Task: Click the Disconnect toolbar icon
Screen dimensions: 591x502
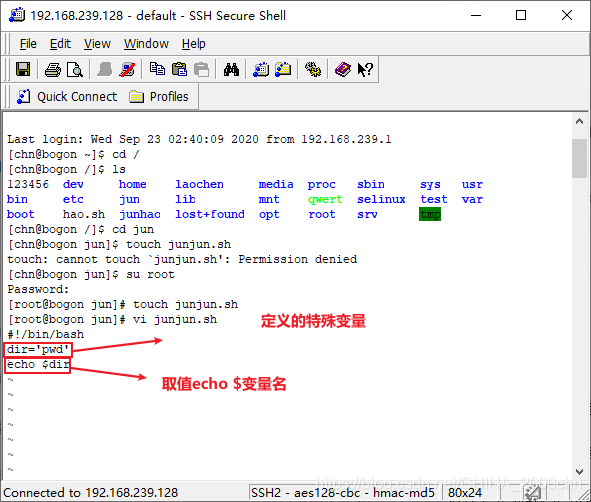Action: [127, 70]
